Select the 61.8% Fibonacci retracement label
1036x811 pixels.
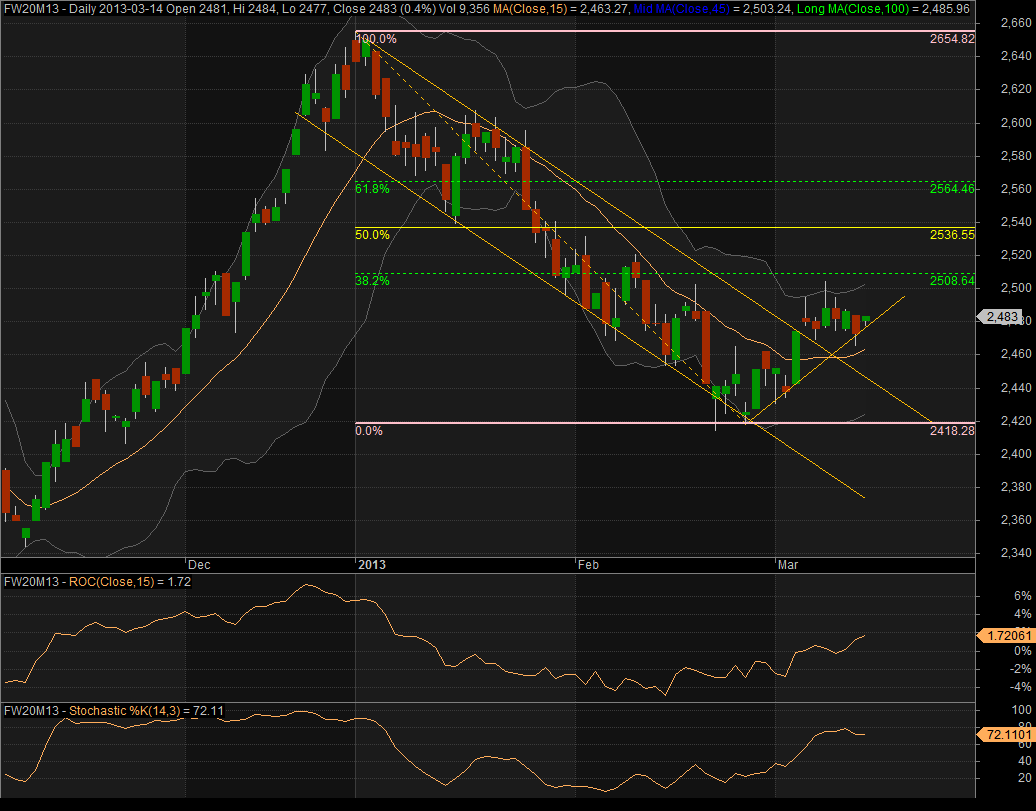pyautogui.click(x=373, y=187)
